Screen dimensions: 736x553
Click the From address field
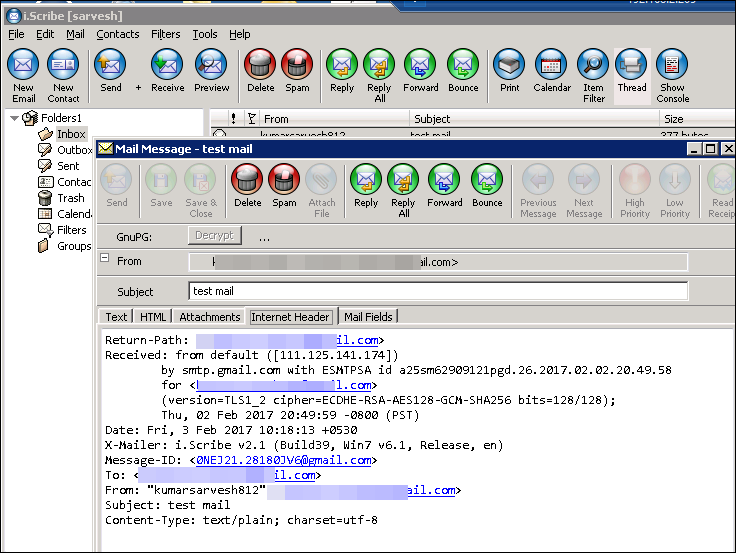point(438,262)
